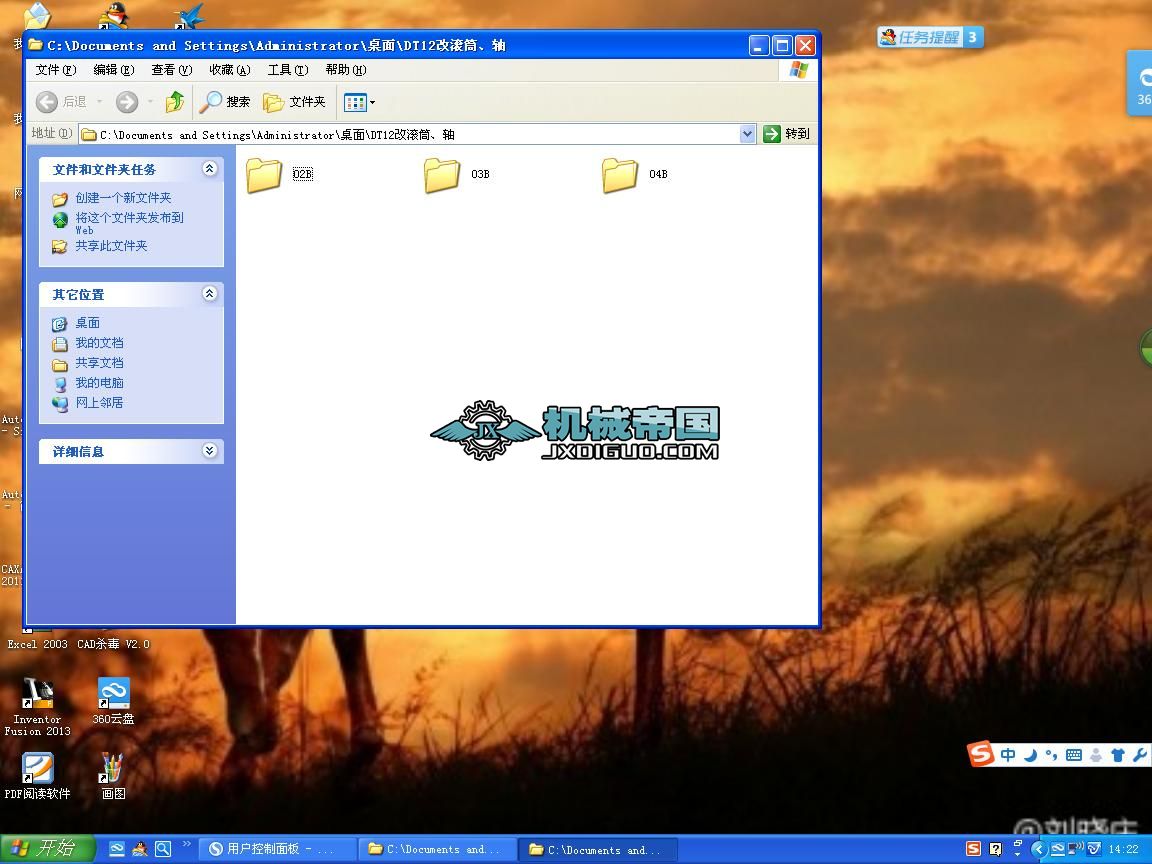Select the 02B folder icon
Screen dimensions: 1152x864
click(x=264, y=175)
